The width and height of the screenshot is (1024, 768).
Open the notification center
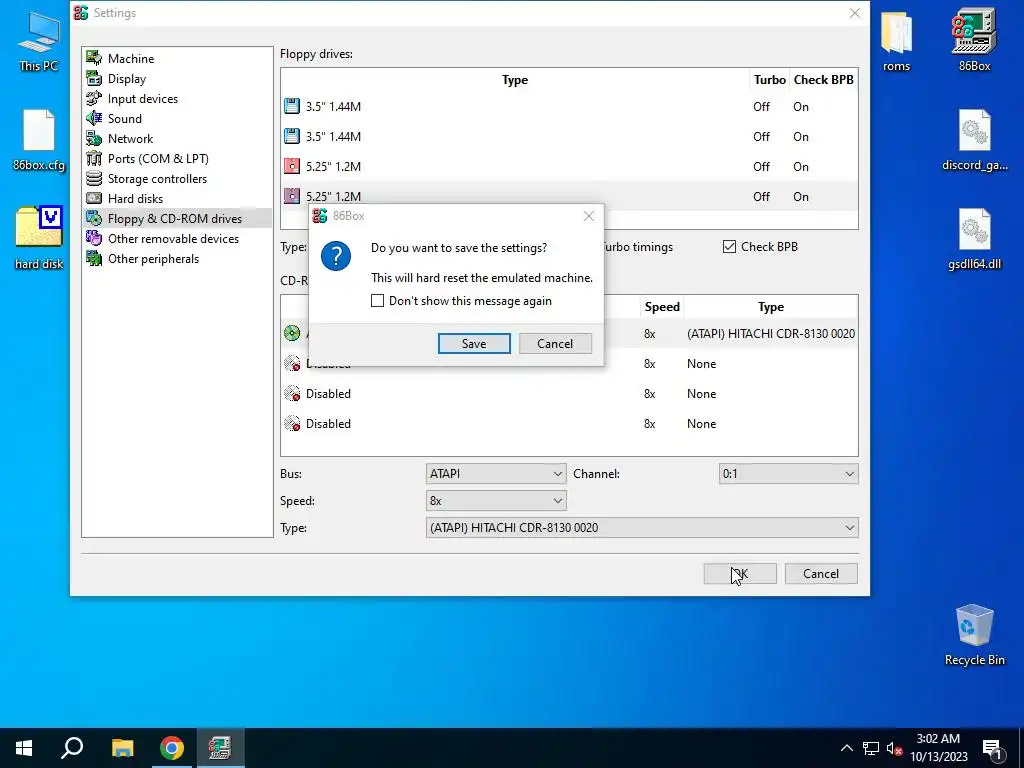click(x=992, y=748)
